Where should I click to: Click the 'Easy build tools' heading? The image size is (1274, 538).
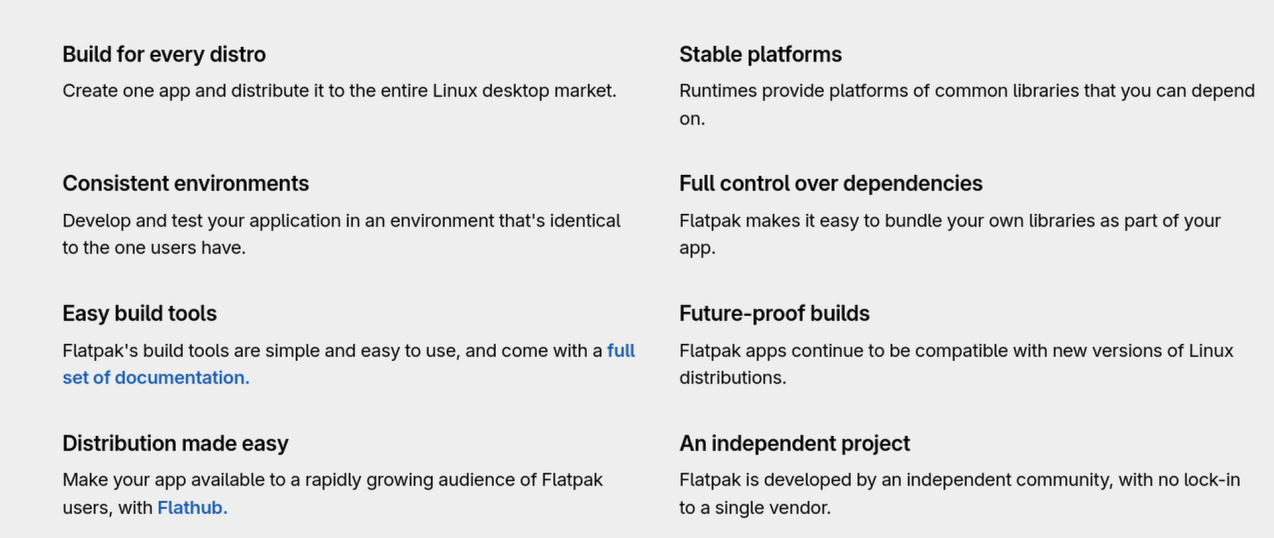(140, 313)
